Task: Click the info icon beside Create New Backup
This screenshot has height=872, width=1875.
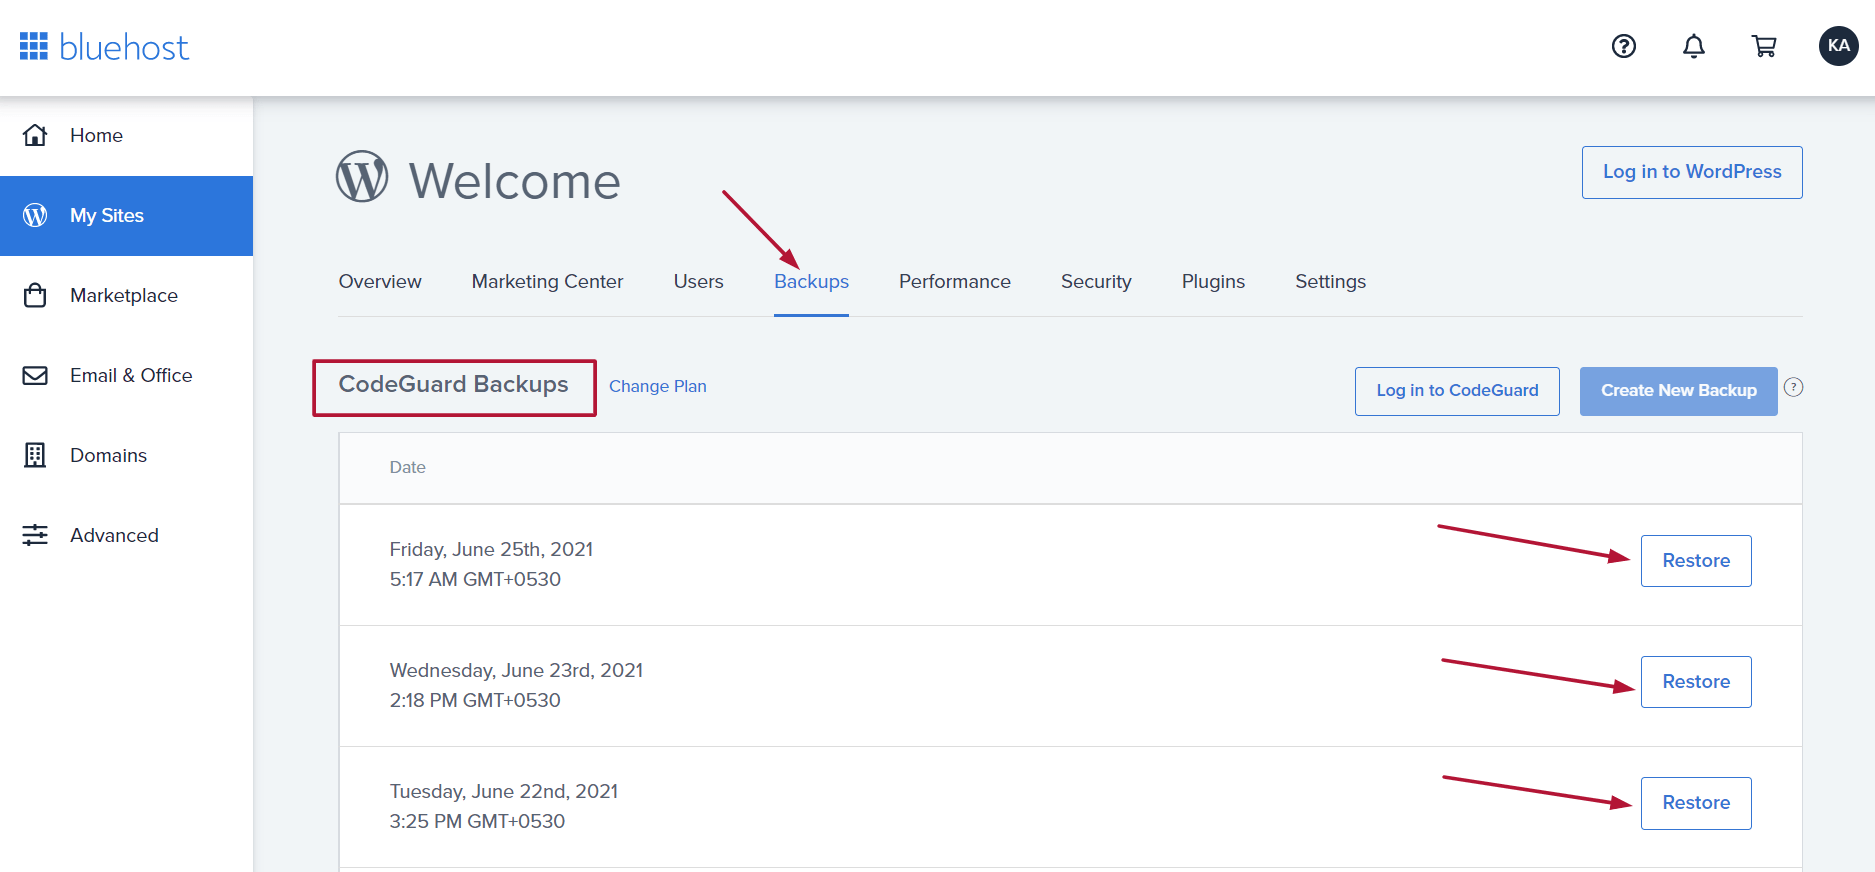Action: [1794, 388]
